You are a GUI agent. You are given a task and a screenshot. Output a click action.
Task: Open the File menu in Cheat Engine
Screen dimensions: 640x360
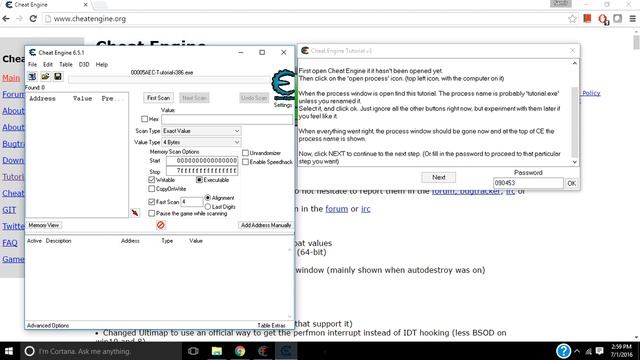(32, 64)
